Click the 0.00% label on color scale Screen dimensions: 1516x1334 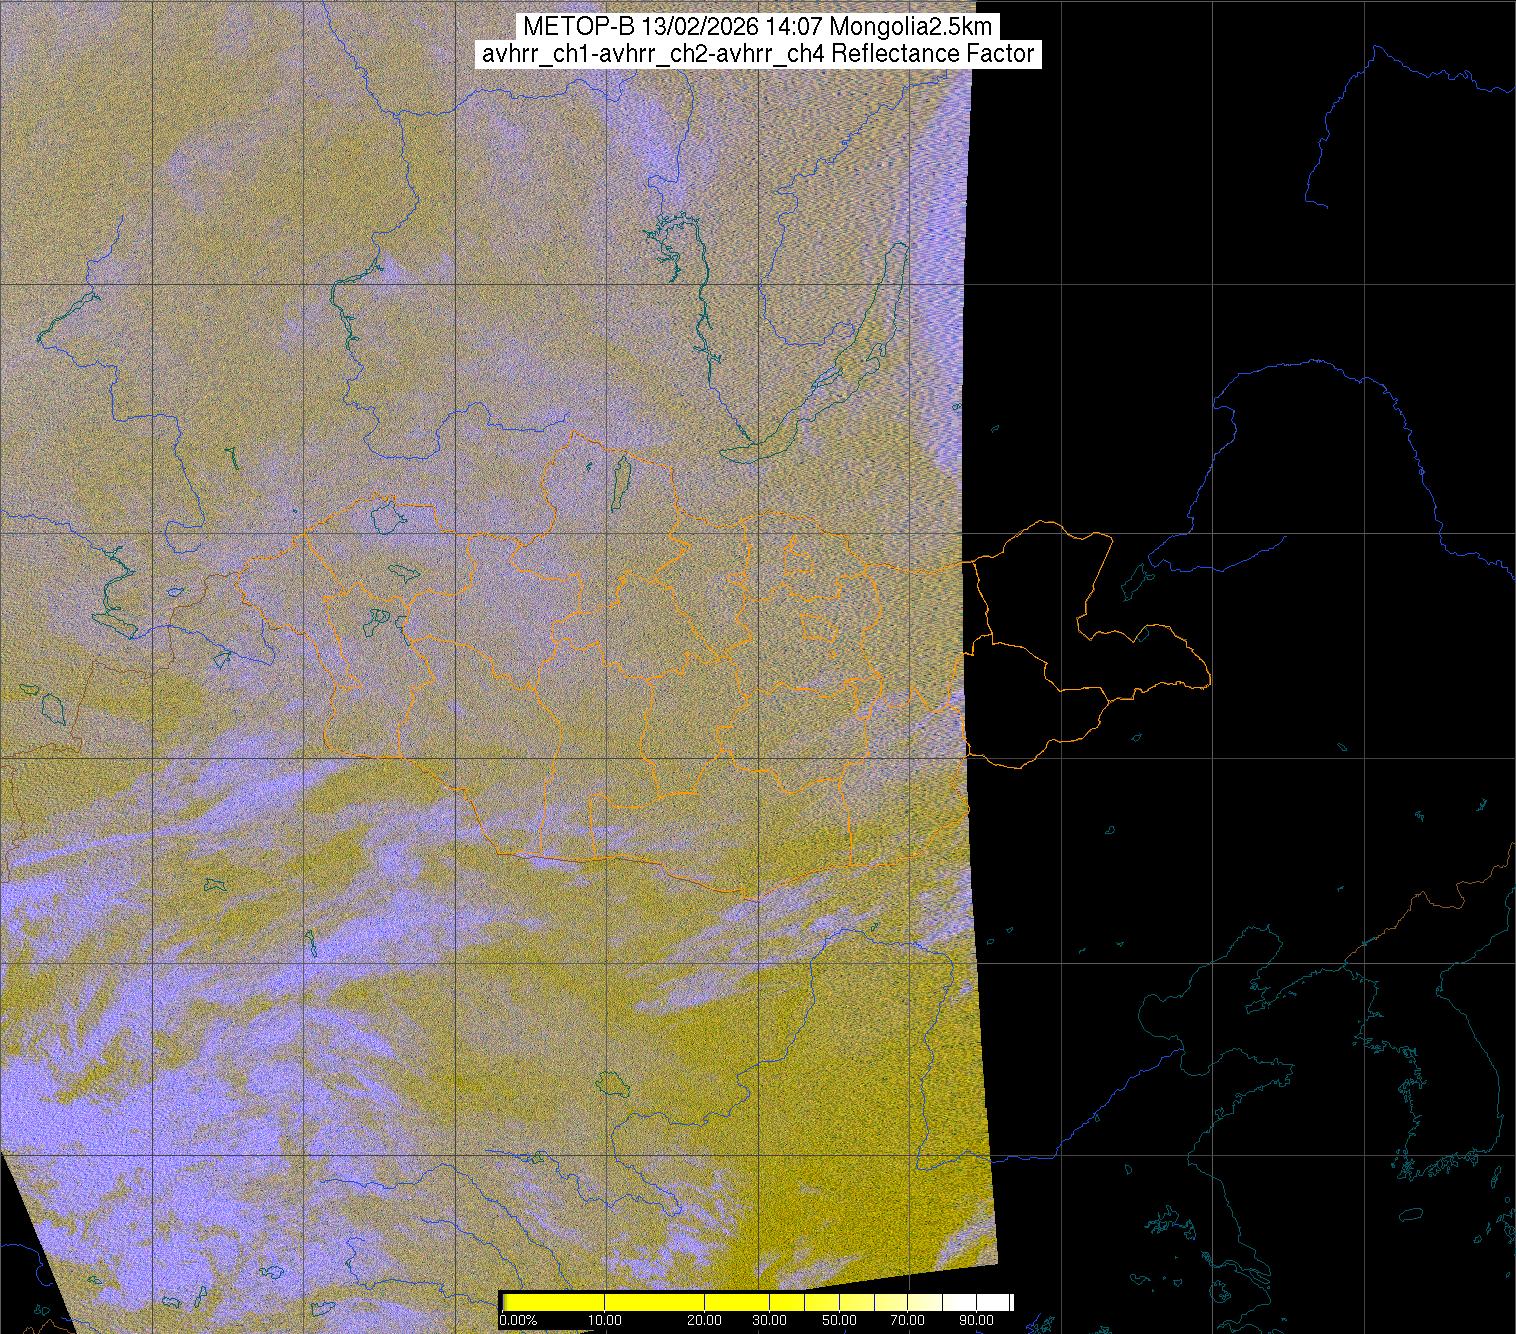518,1321
